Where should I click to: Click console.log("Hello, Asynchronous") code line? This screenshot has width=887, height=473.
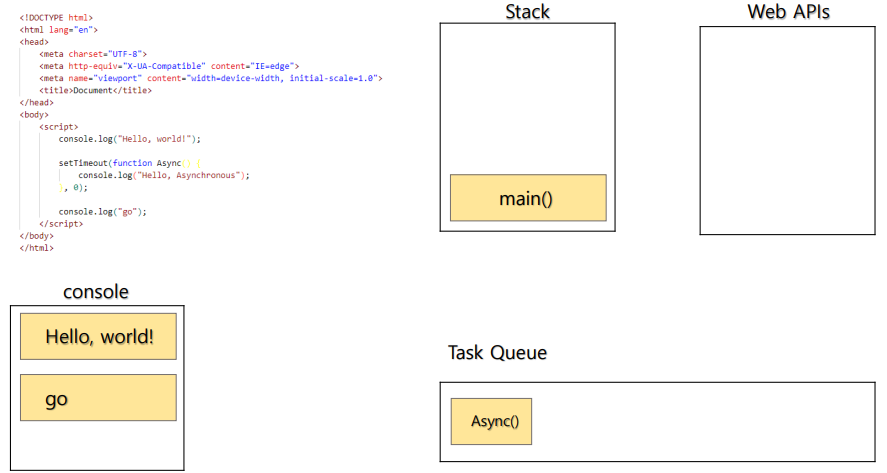164,175
